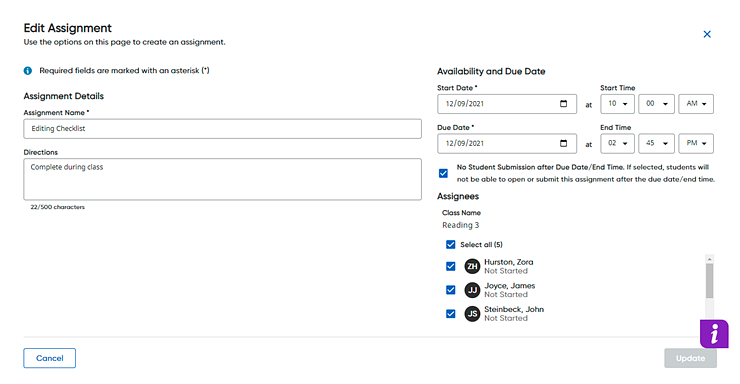Toggle the Select all (5) checkbox
Image resolution: width=740 pixels, height=384 pixels.
[x=451, y=244]
